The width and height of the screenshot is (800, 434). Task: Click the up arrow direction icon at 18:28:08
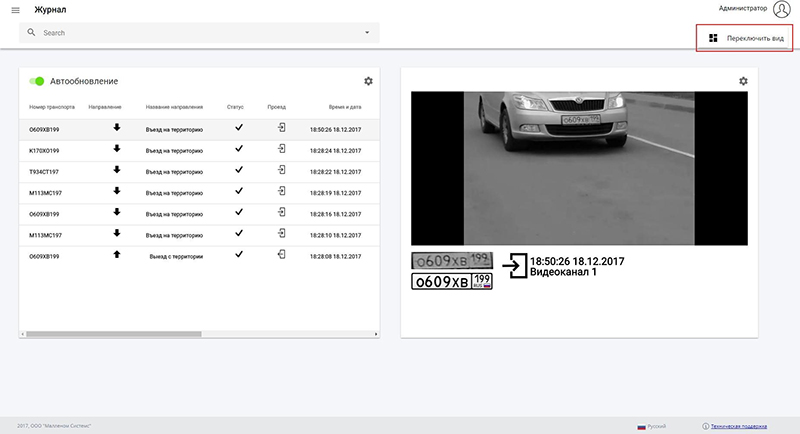click(x=117, y=254)
